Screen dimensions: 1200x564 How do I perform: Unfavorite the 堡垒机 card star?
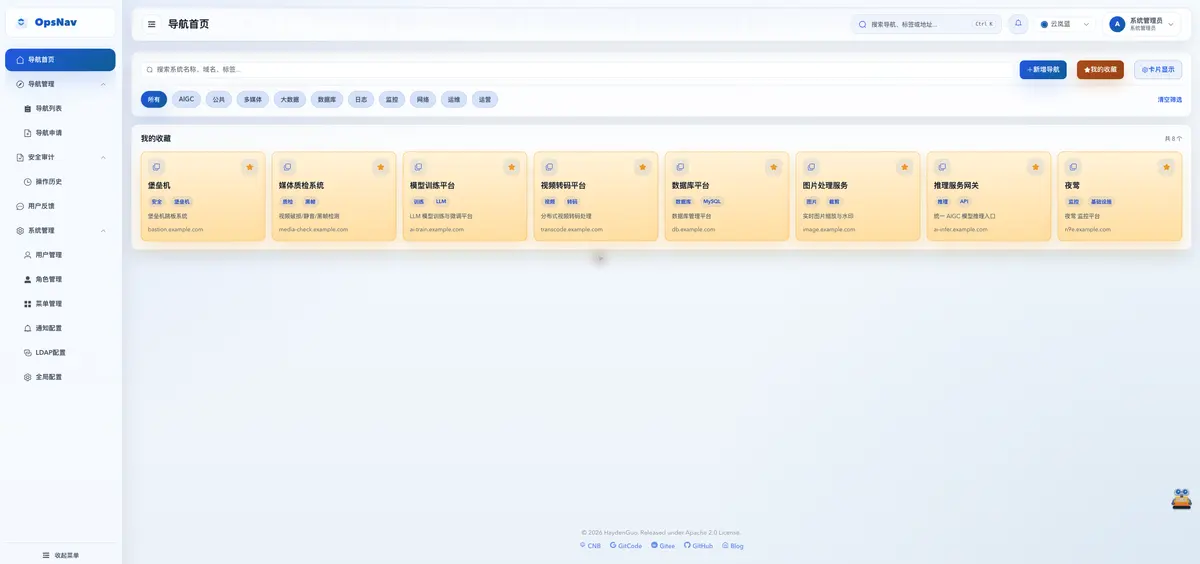(249, 167)
